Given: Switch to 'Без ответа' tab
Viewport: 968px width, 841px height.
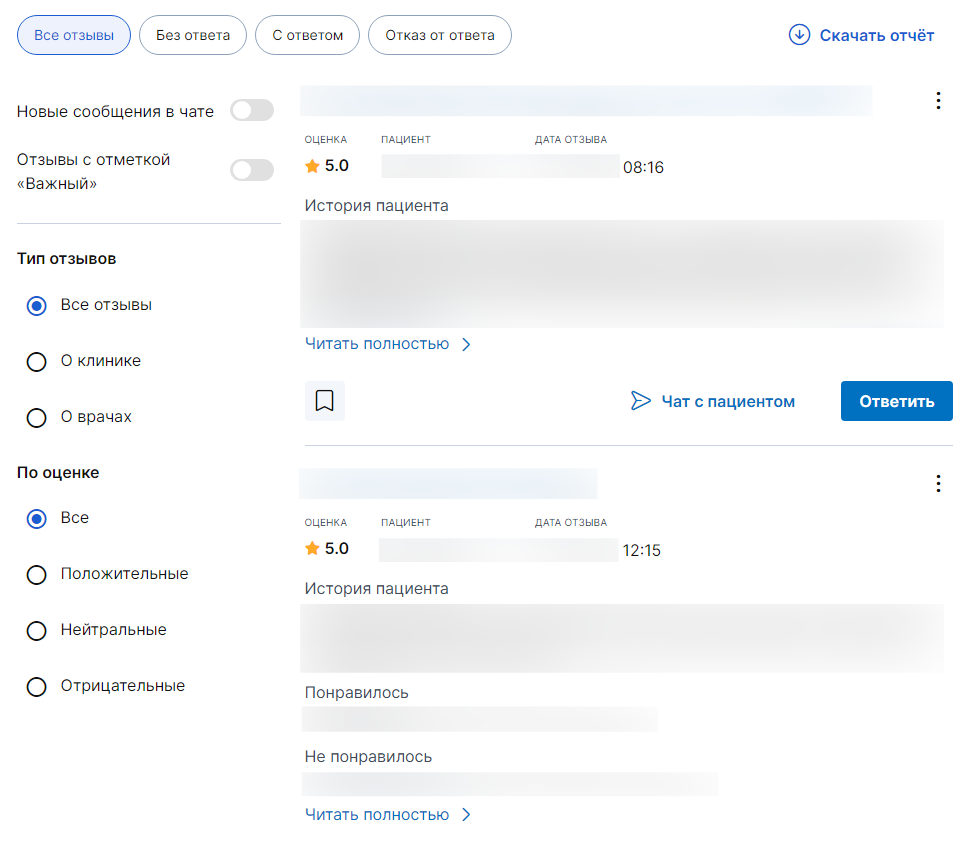Looking at the screenshot, I should coord(192,35).
